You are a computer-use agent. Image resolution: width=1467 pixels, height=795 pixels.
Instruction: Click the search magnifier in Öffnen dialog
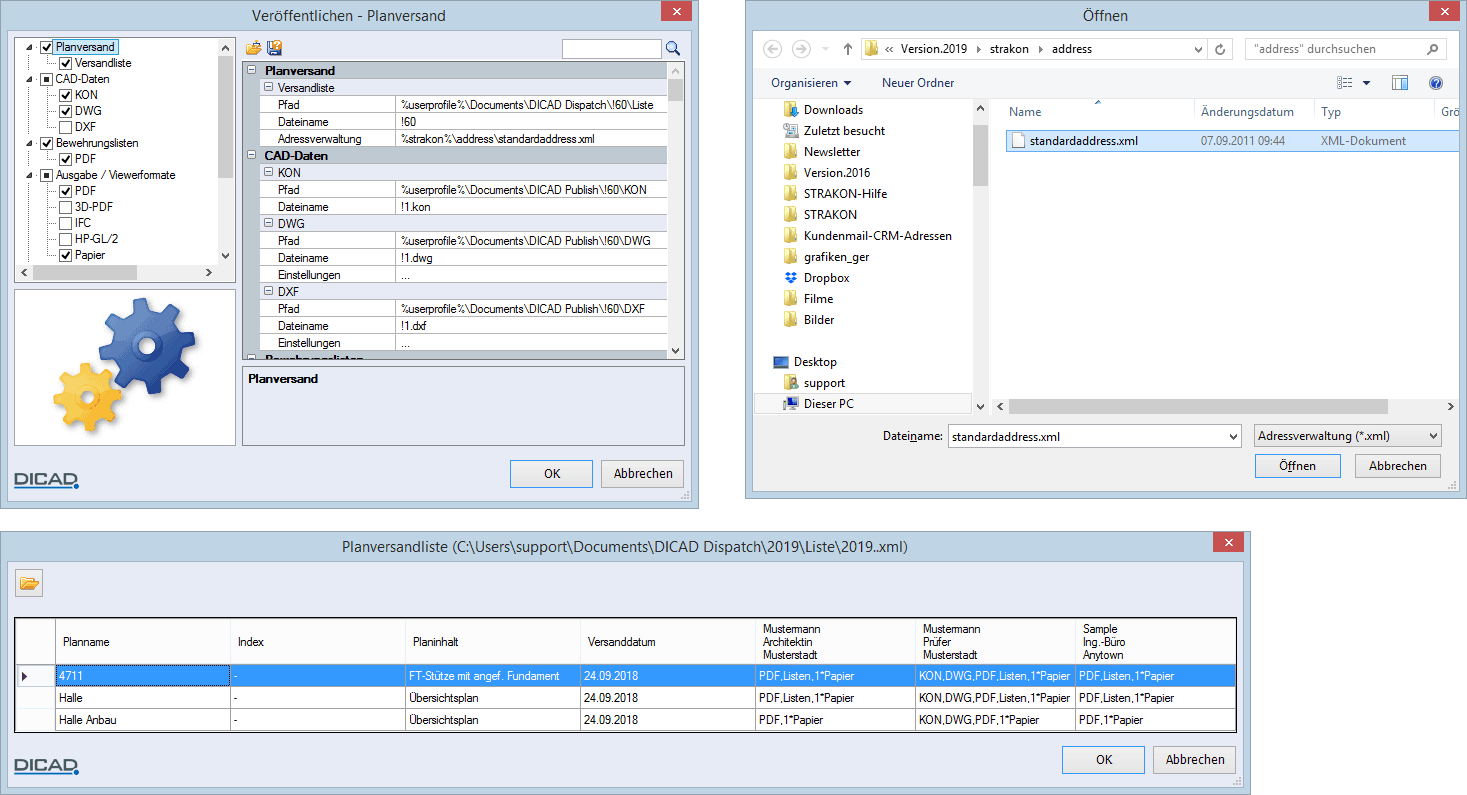[1432, 49]
